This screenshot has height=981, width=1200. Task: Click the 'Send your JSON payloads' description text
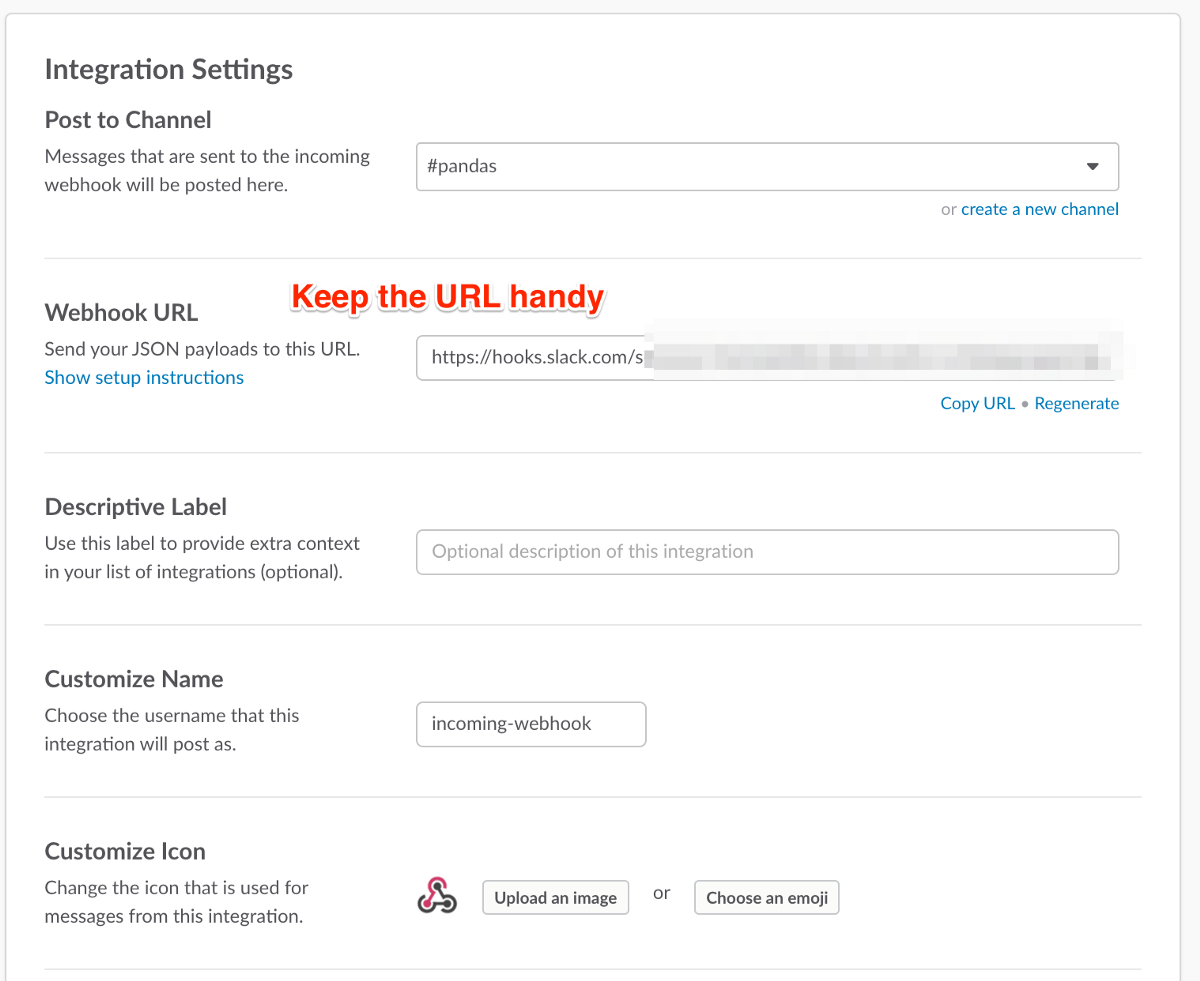(202, 350)
